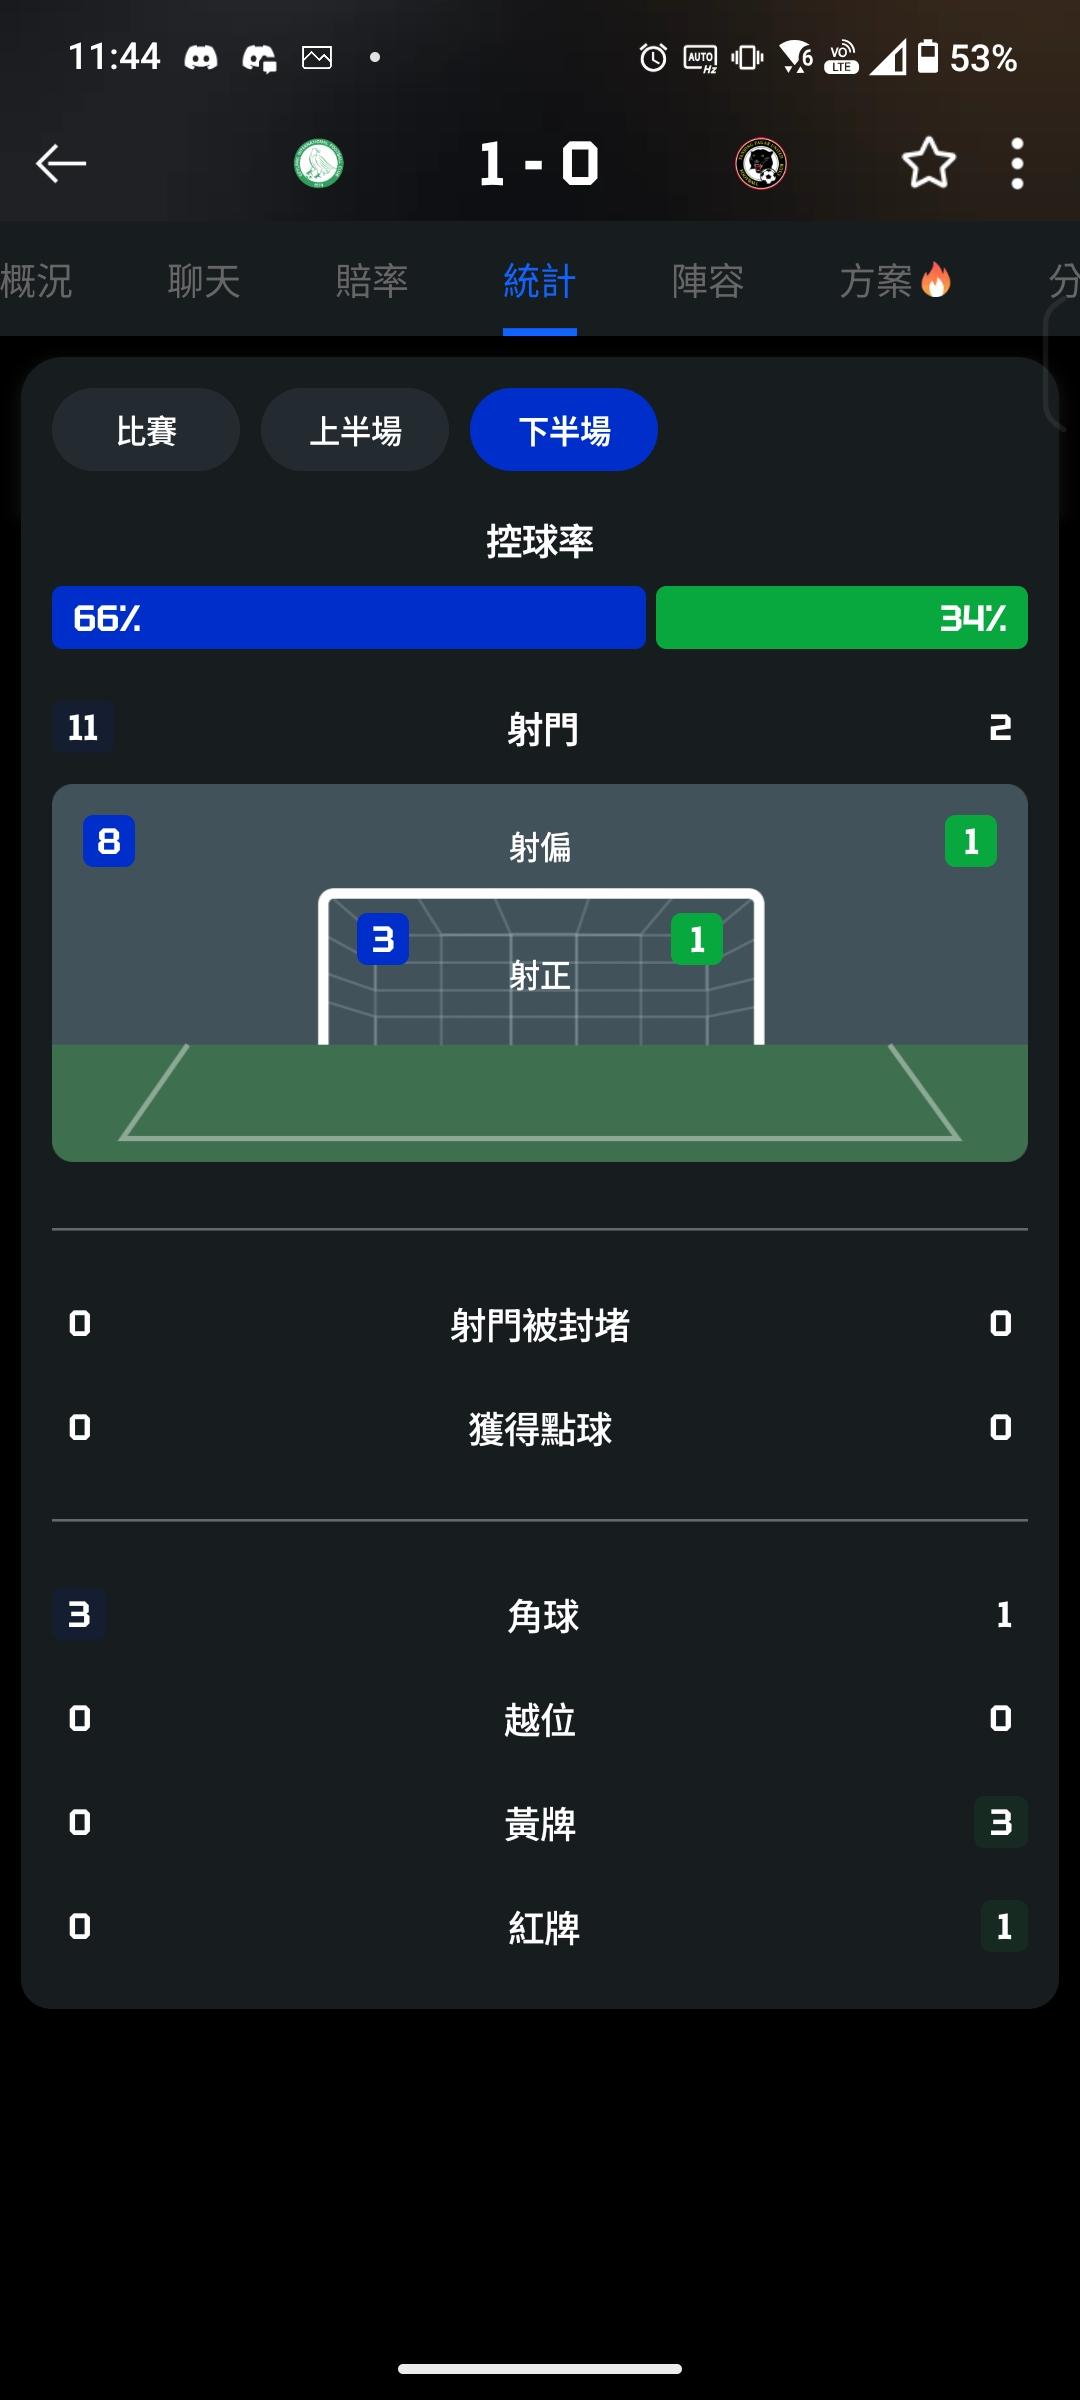
Task: Favorite the match with the star icon
Action: coord(929,163)
